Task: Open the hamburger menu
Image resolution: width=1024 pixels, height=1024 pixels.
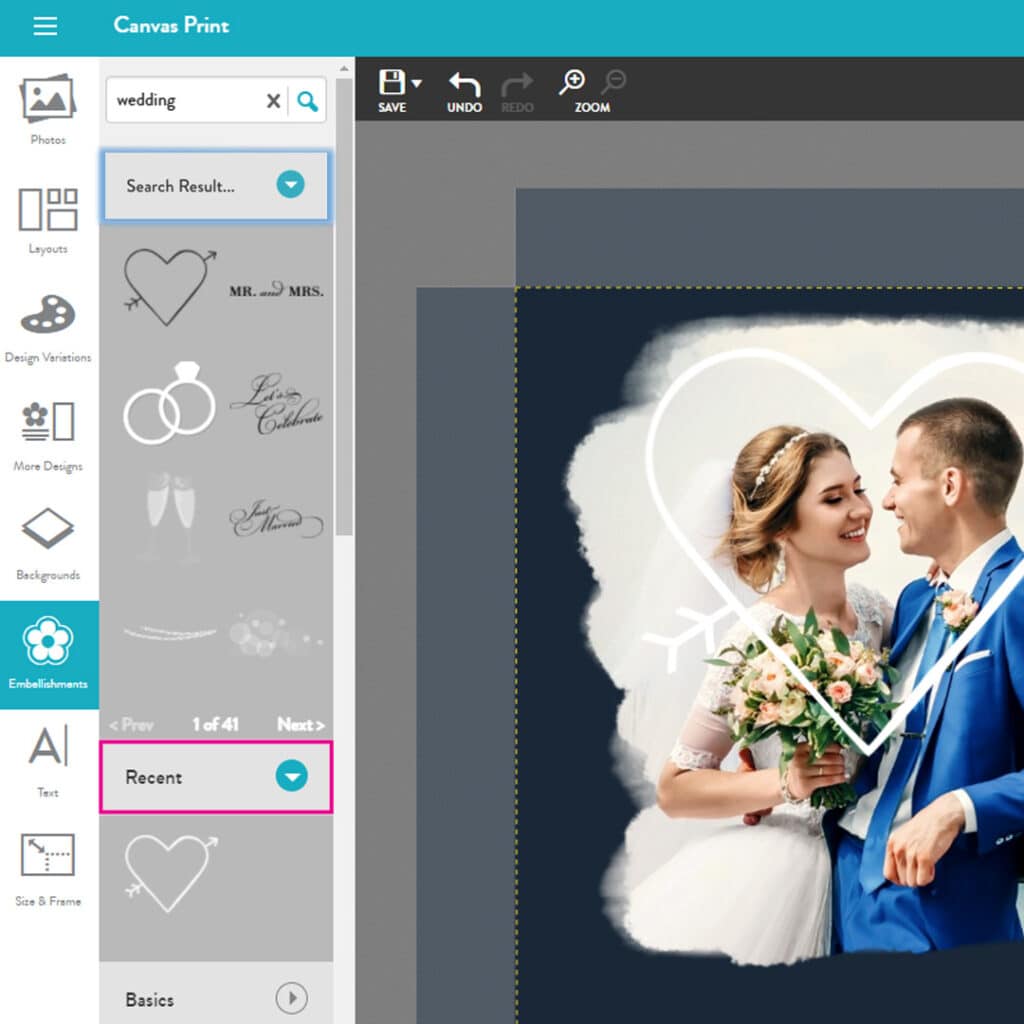Action: 45,27
